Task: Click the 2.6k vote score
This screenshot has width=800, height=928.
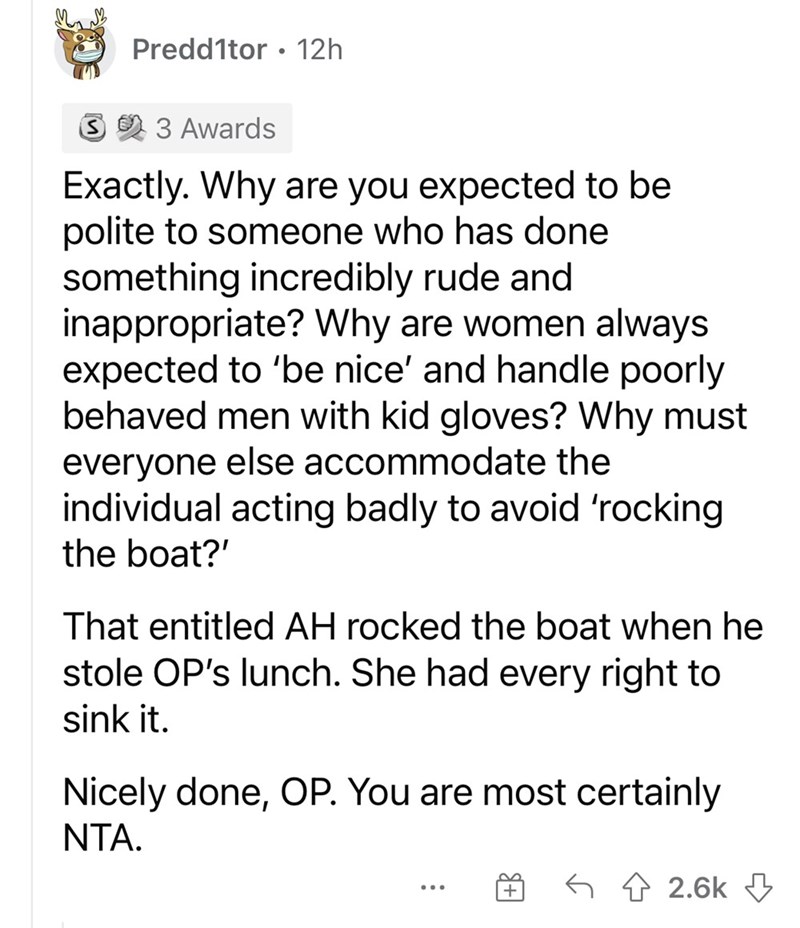Action: pos(698,887)
